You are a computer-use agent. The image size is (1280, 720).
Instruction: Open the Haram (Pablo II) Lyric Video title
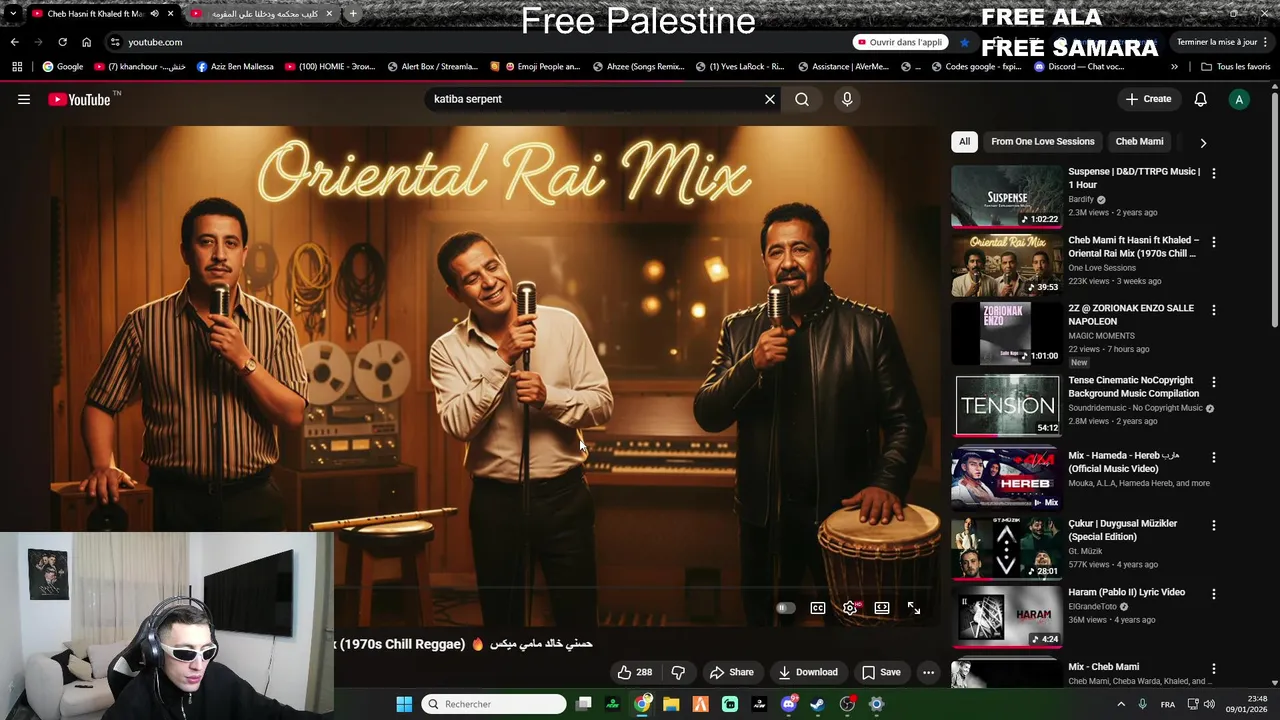tap(1126, 592)
